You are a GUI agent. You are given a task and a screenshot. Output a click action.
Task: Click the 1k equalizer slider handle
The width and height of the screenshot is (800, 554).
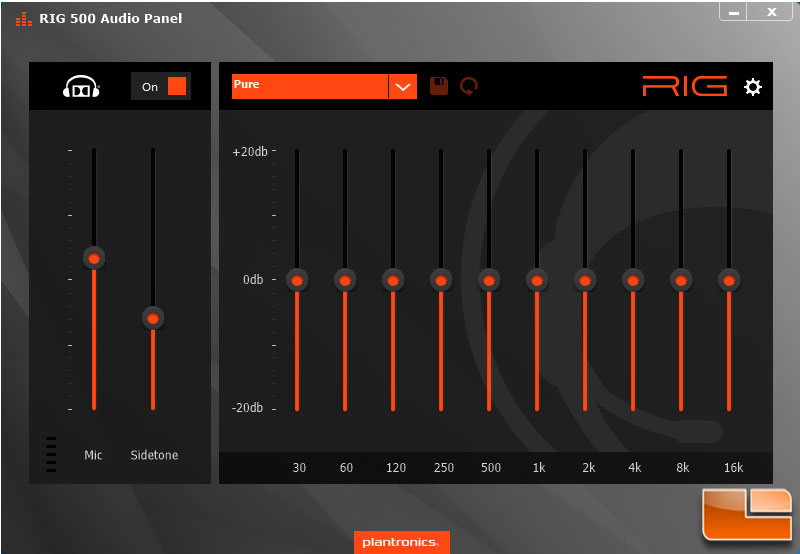pos(537,280)
